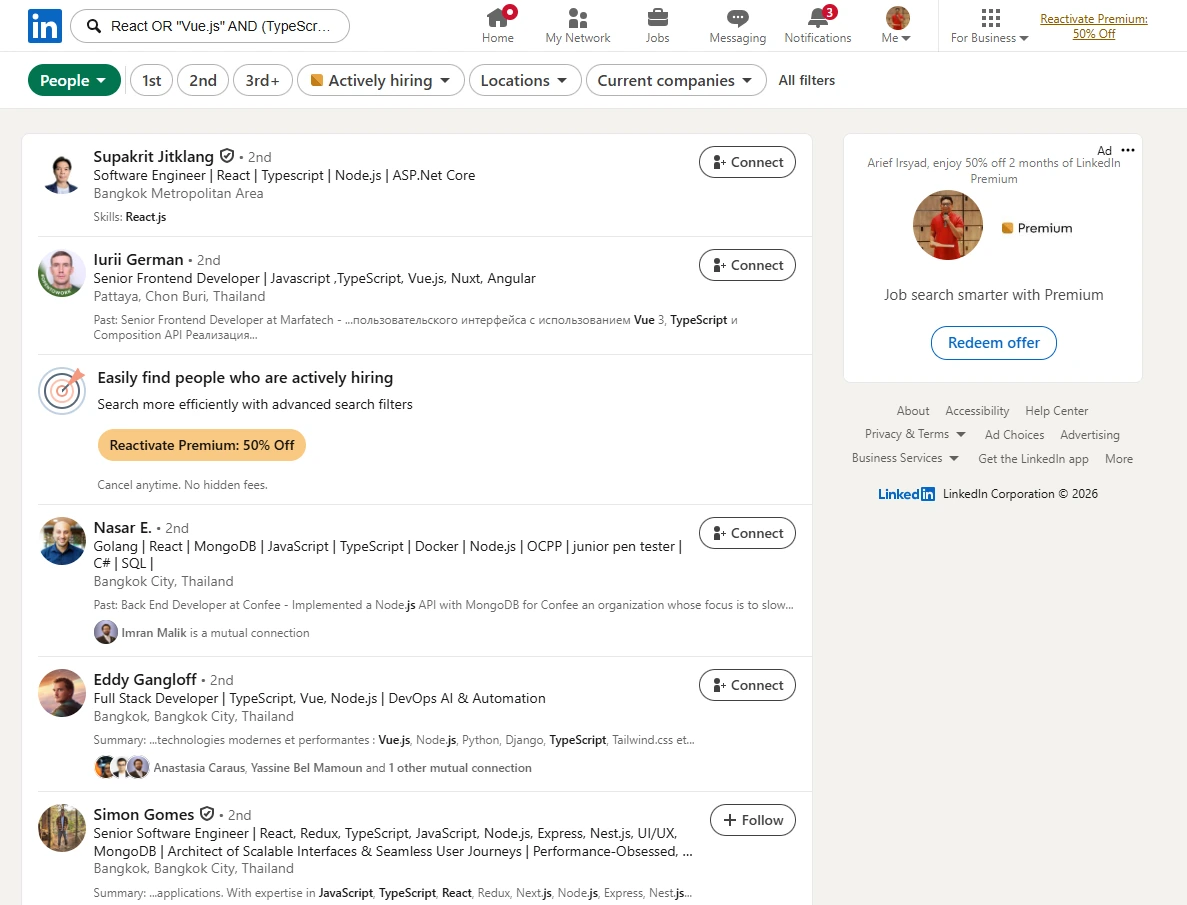1187x905 pixels.
Task: Connect with Eddy Gangloff
Action: (x=747, y=685)
